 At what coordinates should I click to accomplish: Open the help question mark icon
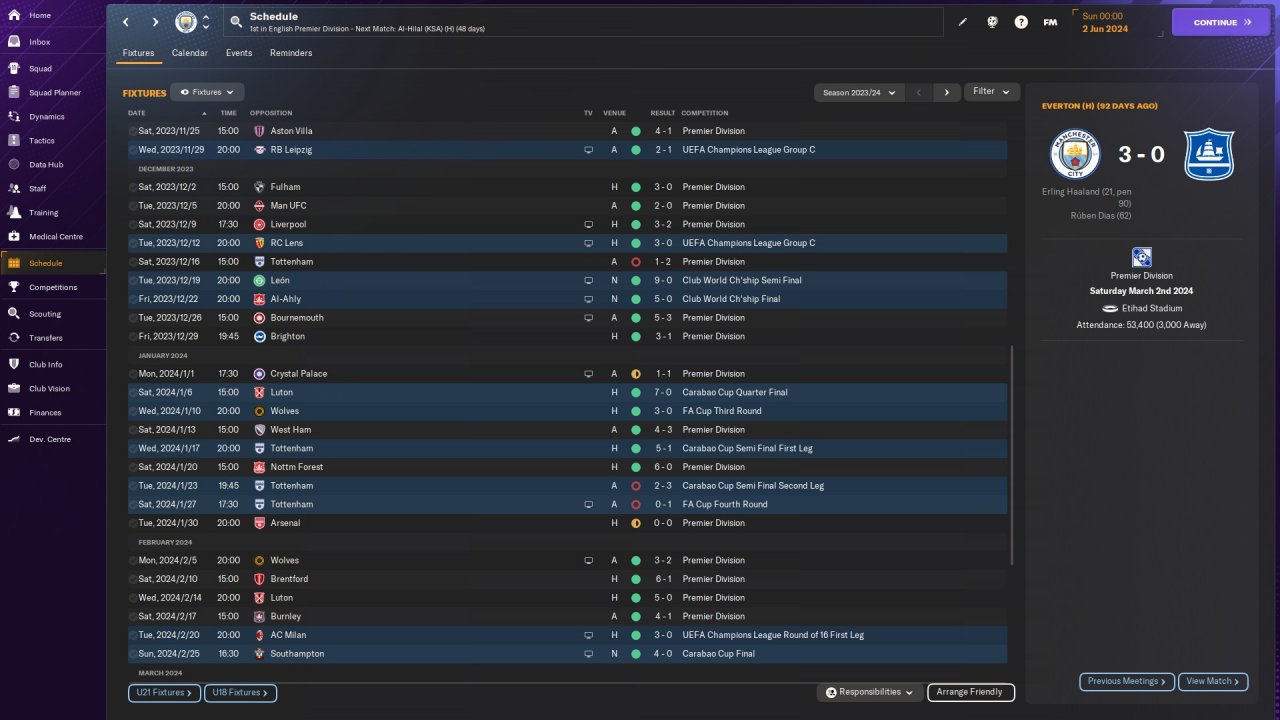coord(1021,22)
